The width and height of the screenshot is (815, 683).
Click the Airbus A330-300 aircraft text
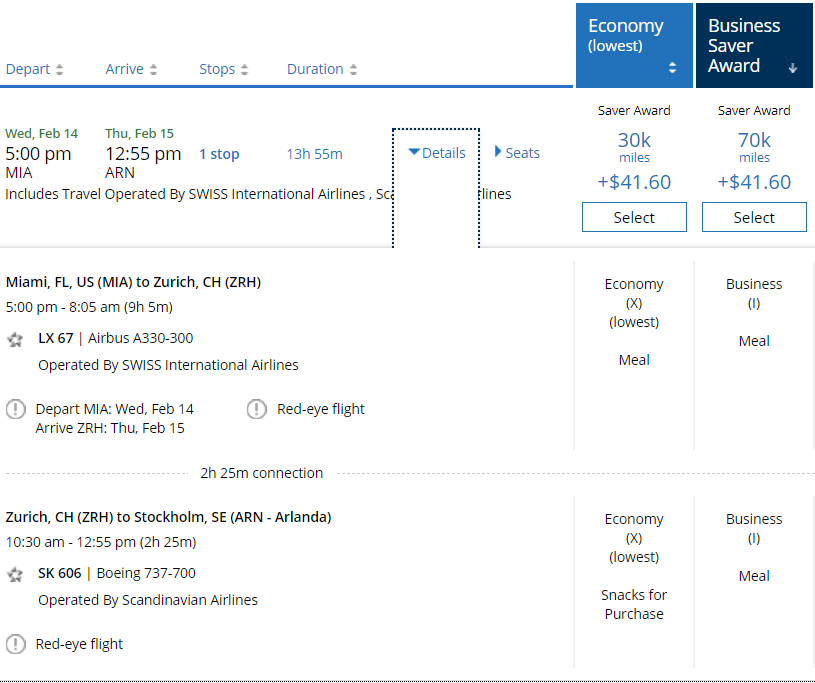(x=141, y=338)
